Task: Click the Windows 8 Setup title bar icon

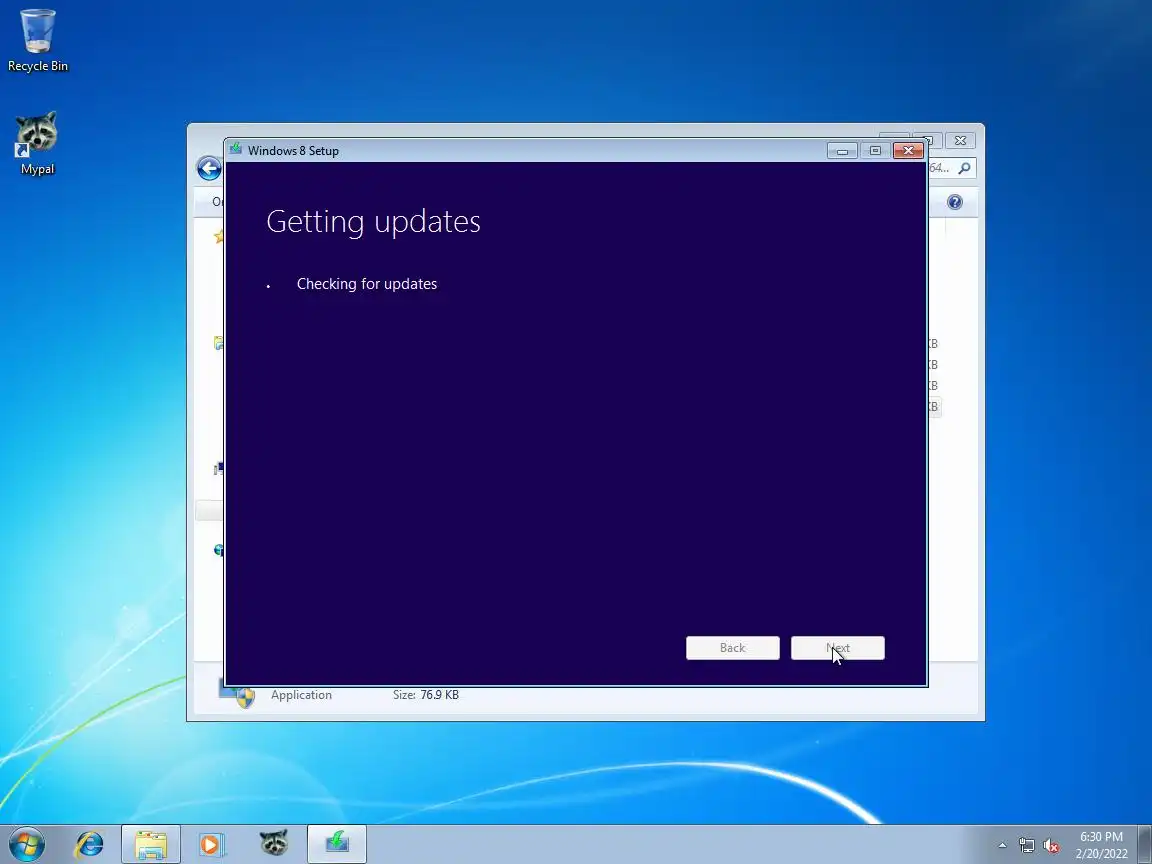Action: [x=236, y=149]
